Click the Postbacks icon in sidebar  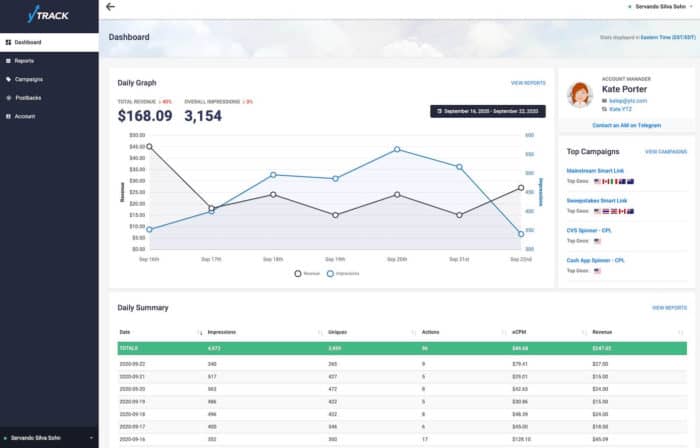[x=8, y=98]
